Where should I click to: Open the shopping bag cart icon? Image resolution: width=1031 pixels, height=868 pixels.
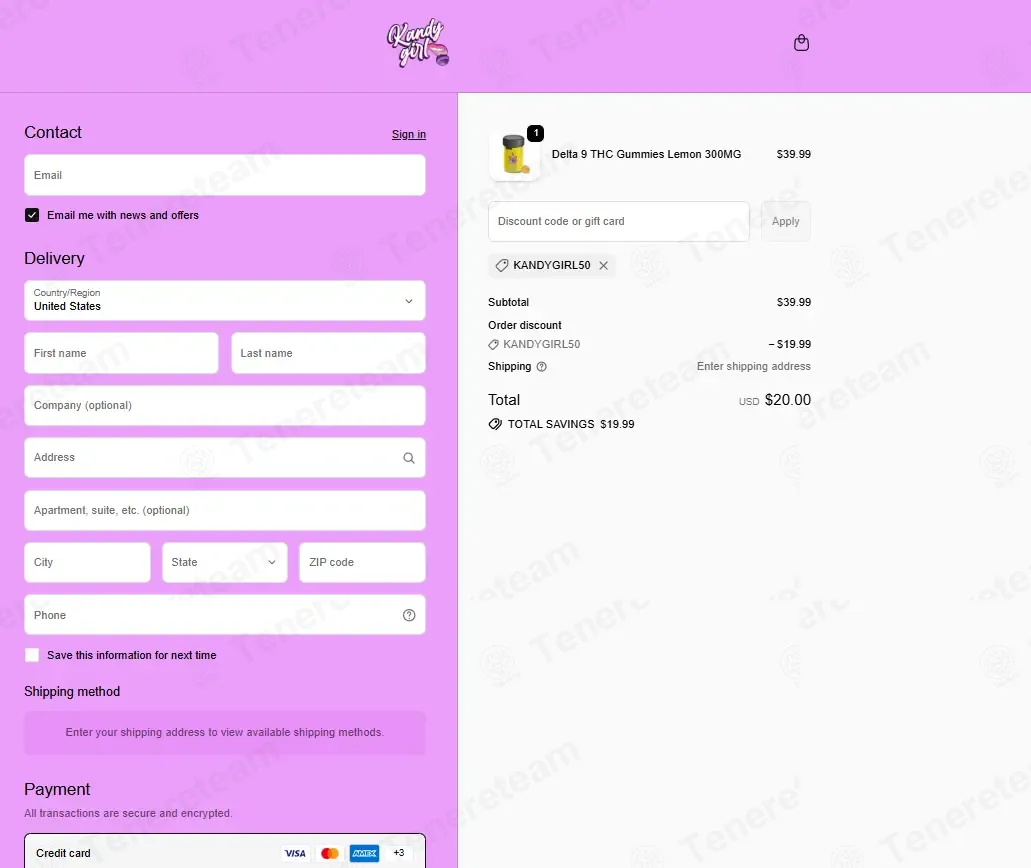[x=801, y=43]
